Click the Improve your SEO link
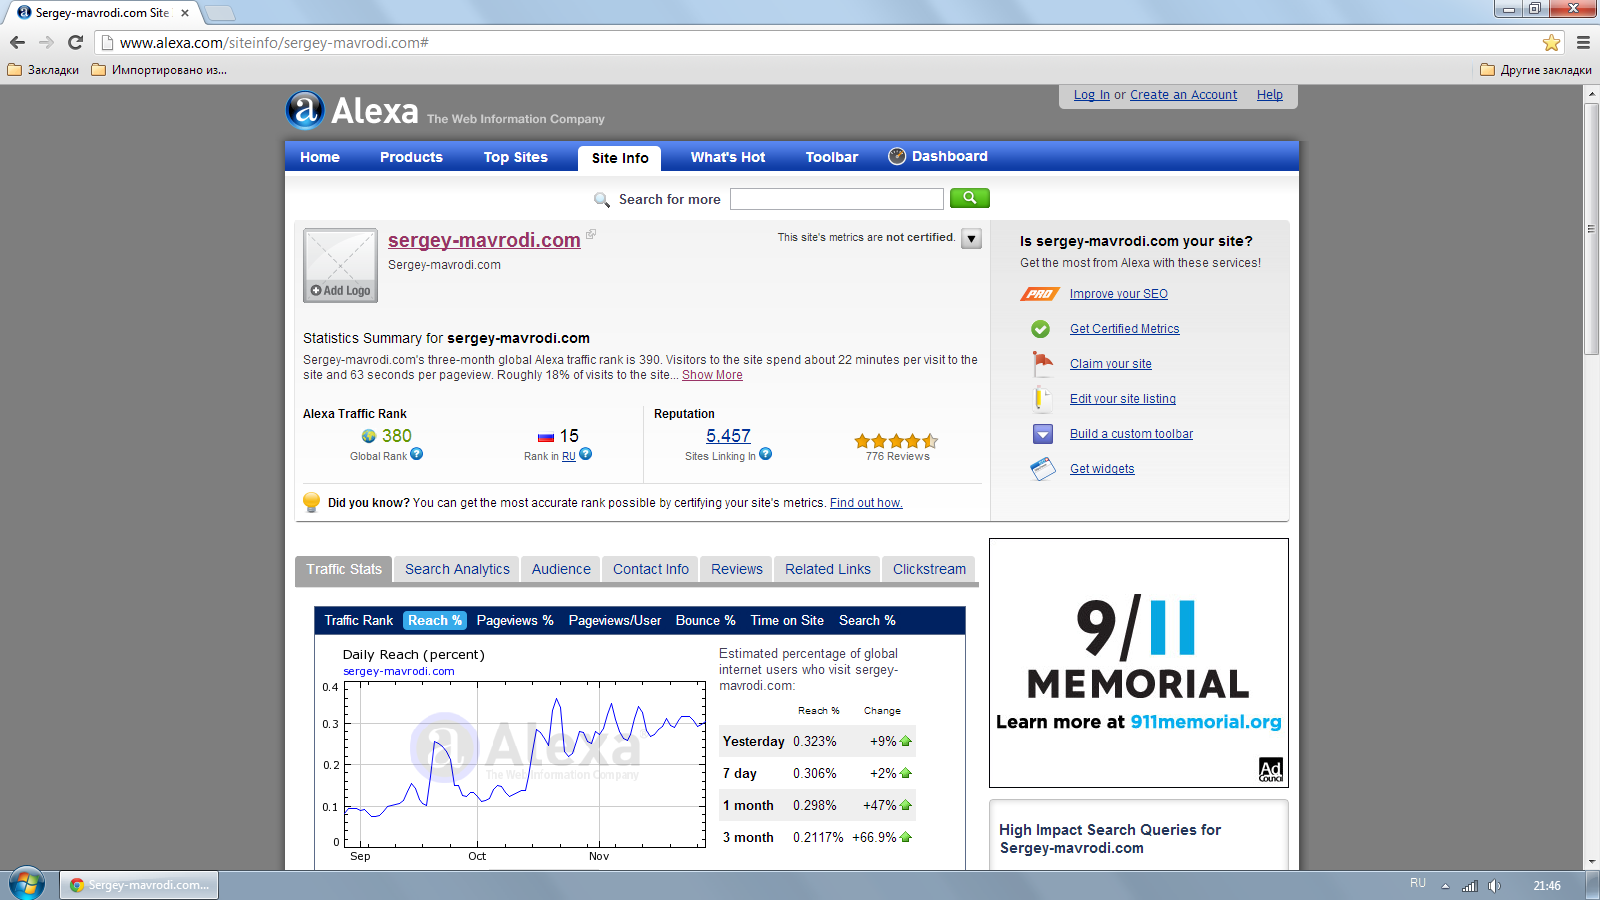Image resolution: width=1600 pixels, height=900 pixels. coord(1119,294)
